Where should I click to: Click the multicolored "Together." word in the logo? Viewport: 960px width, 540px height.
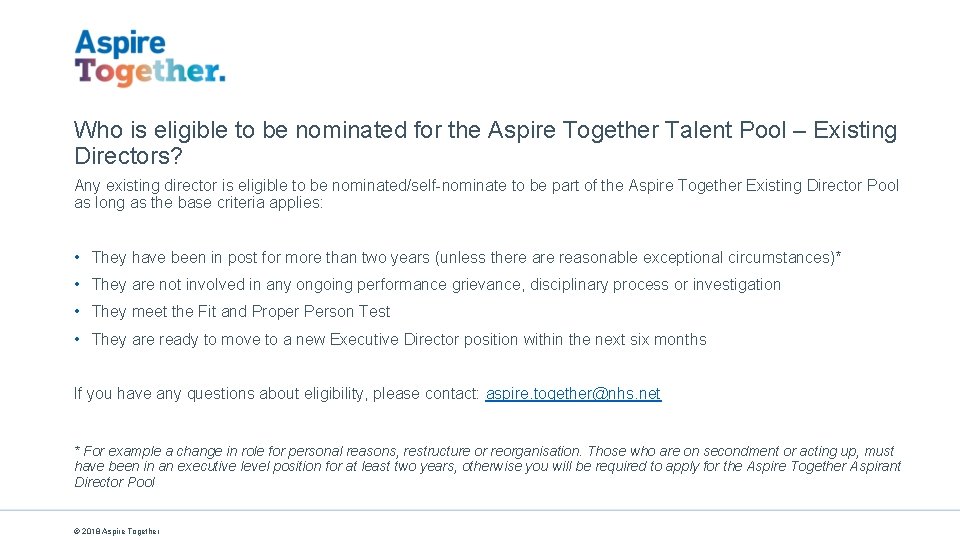(x=149, y=72)
